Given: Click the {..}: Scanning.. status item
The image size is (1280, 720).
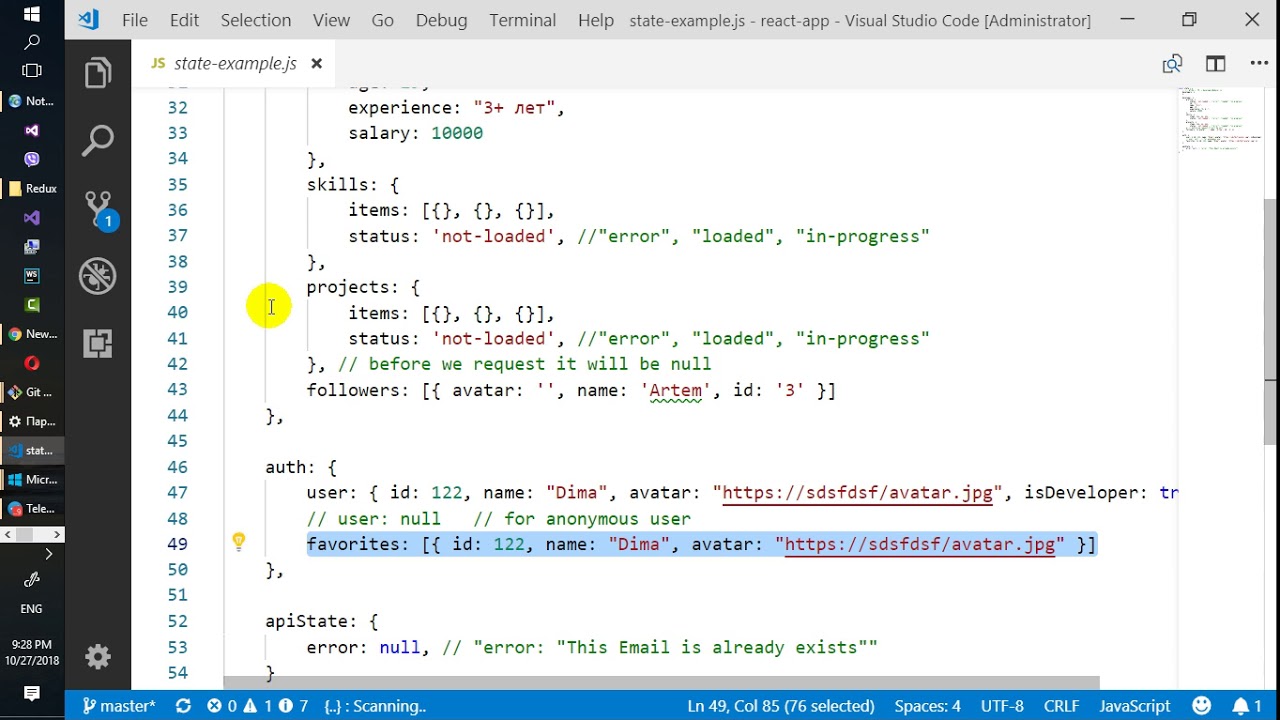Looking at the screenshot, I should pos(375,706).
